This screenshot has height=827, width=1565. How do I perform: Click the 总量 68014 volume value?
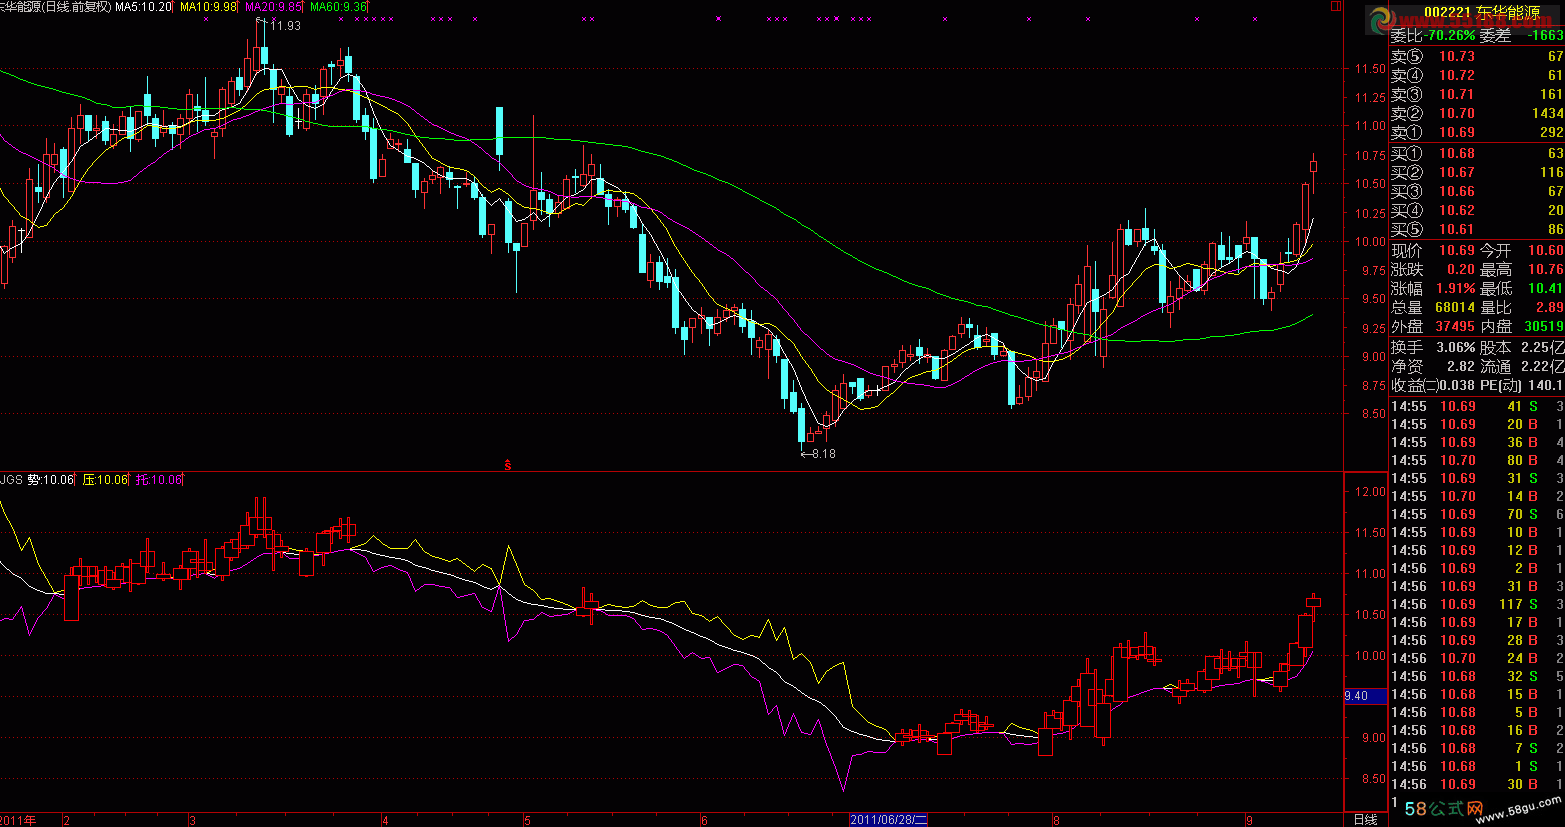point(1455,308)
